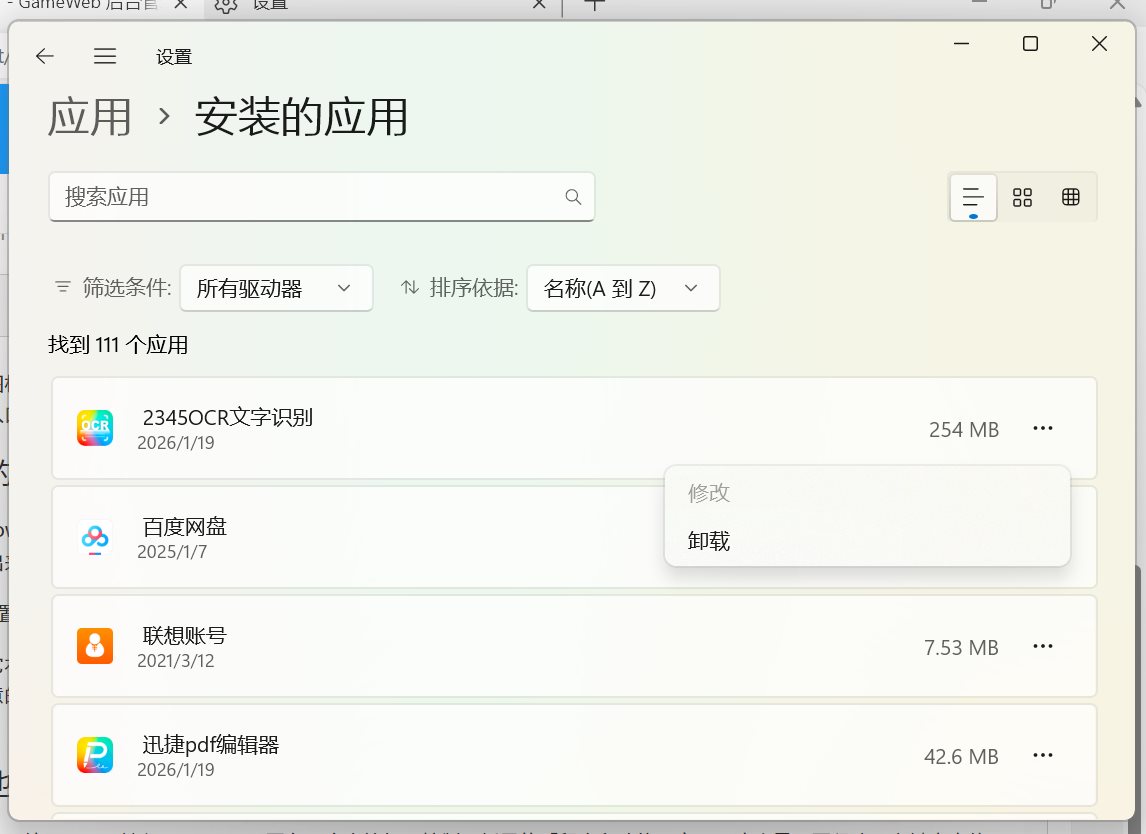This screenshot has height=834, width=1146.
Task: Switch to list view layout
Action: coord(973,197)
